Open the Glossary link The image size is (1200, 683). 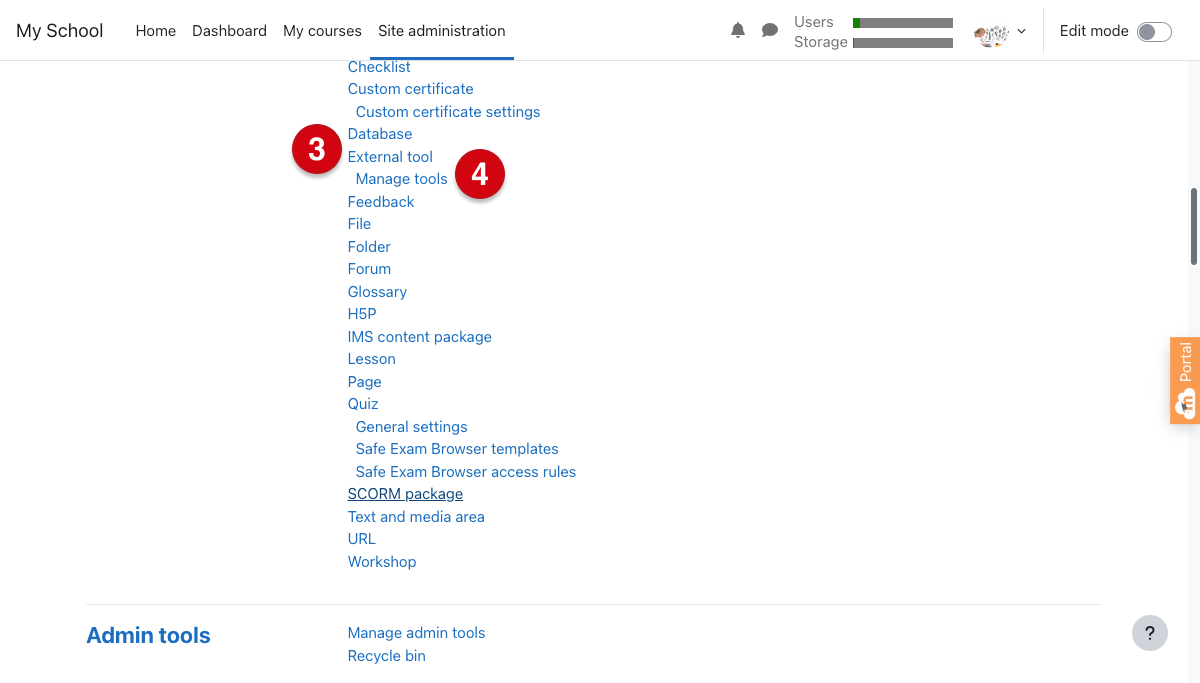click(377, 292)
